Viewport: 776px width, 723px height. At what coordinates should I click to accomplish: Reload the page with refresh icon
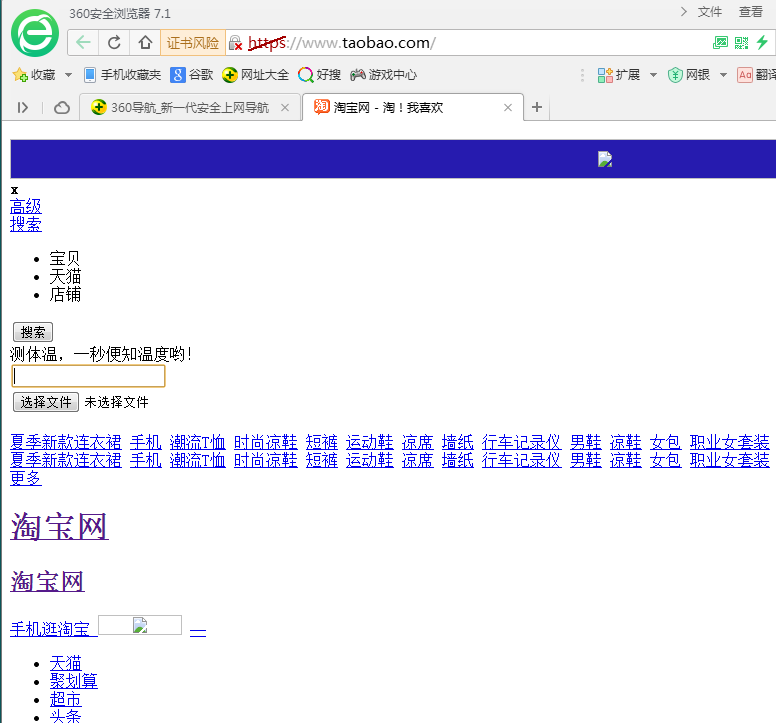pyautogui.click(x=114, y=43)
